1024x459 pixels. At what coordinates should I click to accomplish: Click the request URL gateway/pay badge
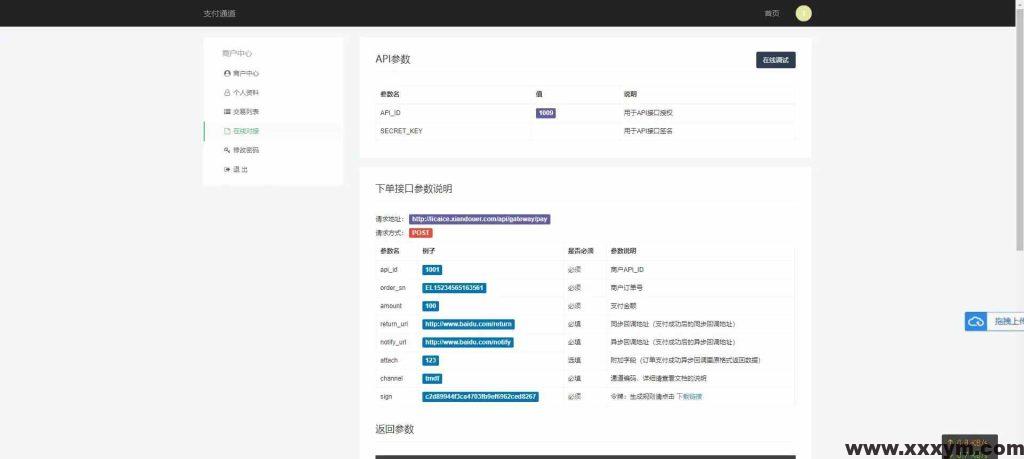pos(479,218)
